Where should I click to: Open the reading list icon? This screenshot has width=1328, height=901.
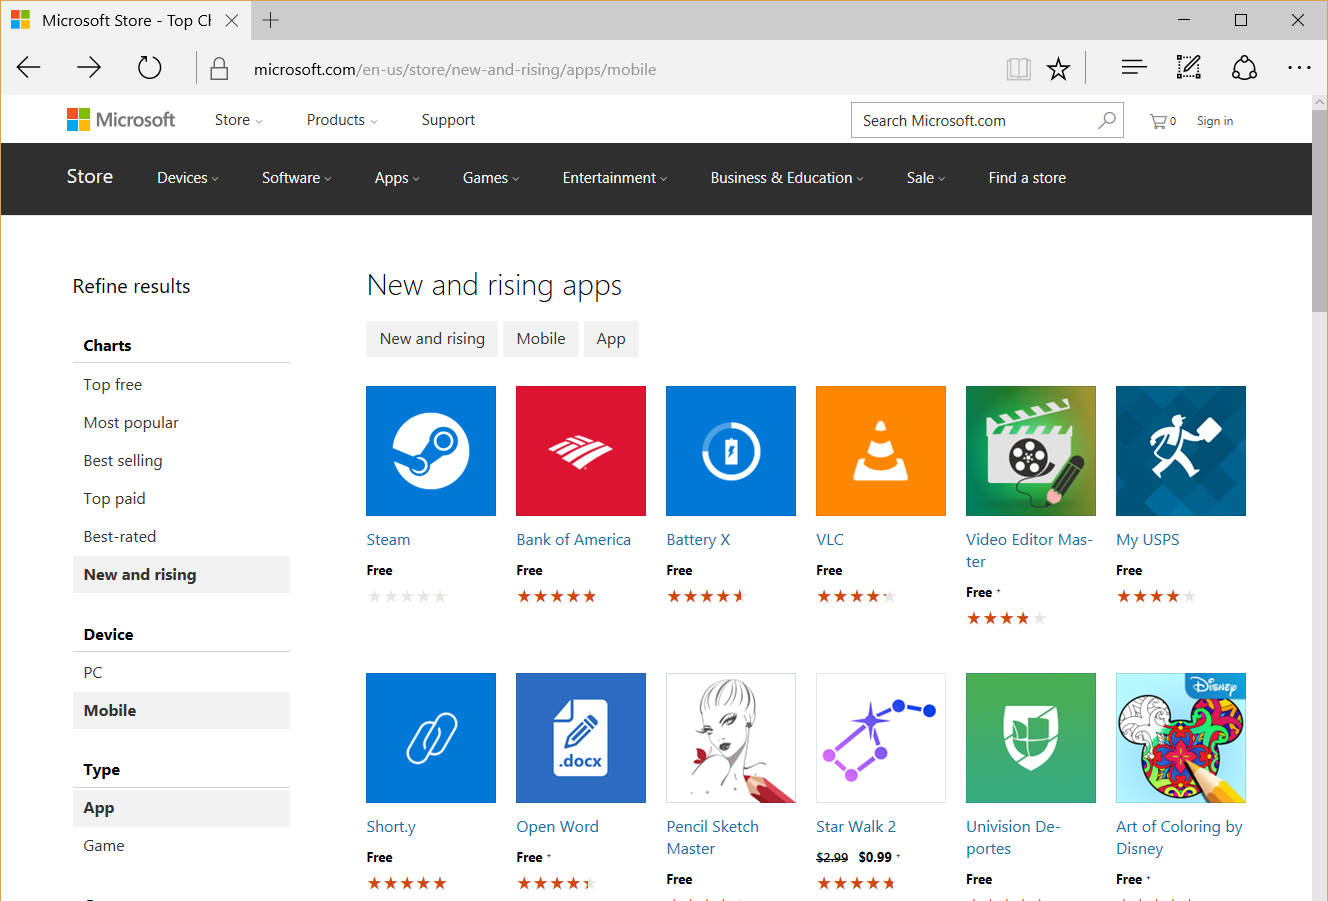pos(1018,67)
